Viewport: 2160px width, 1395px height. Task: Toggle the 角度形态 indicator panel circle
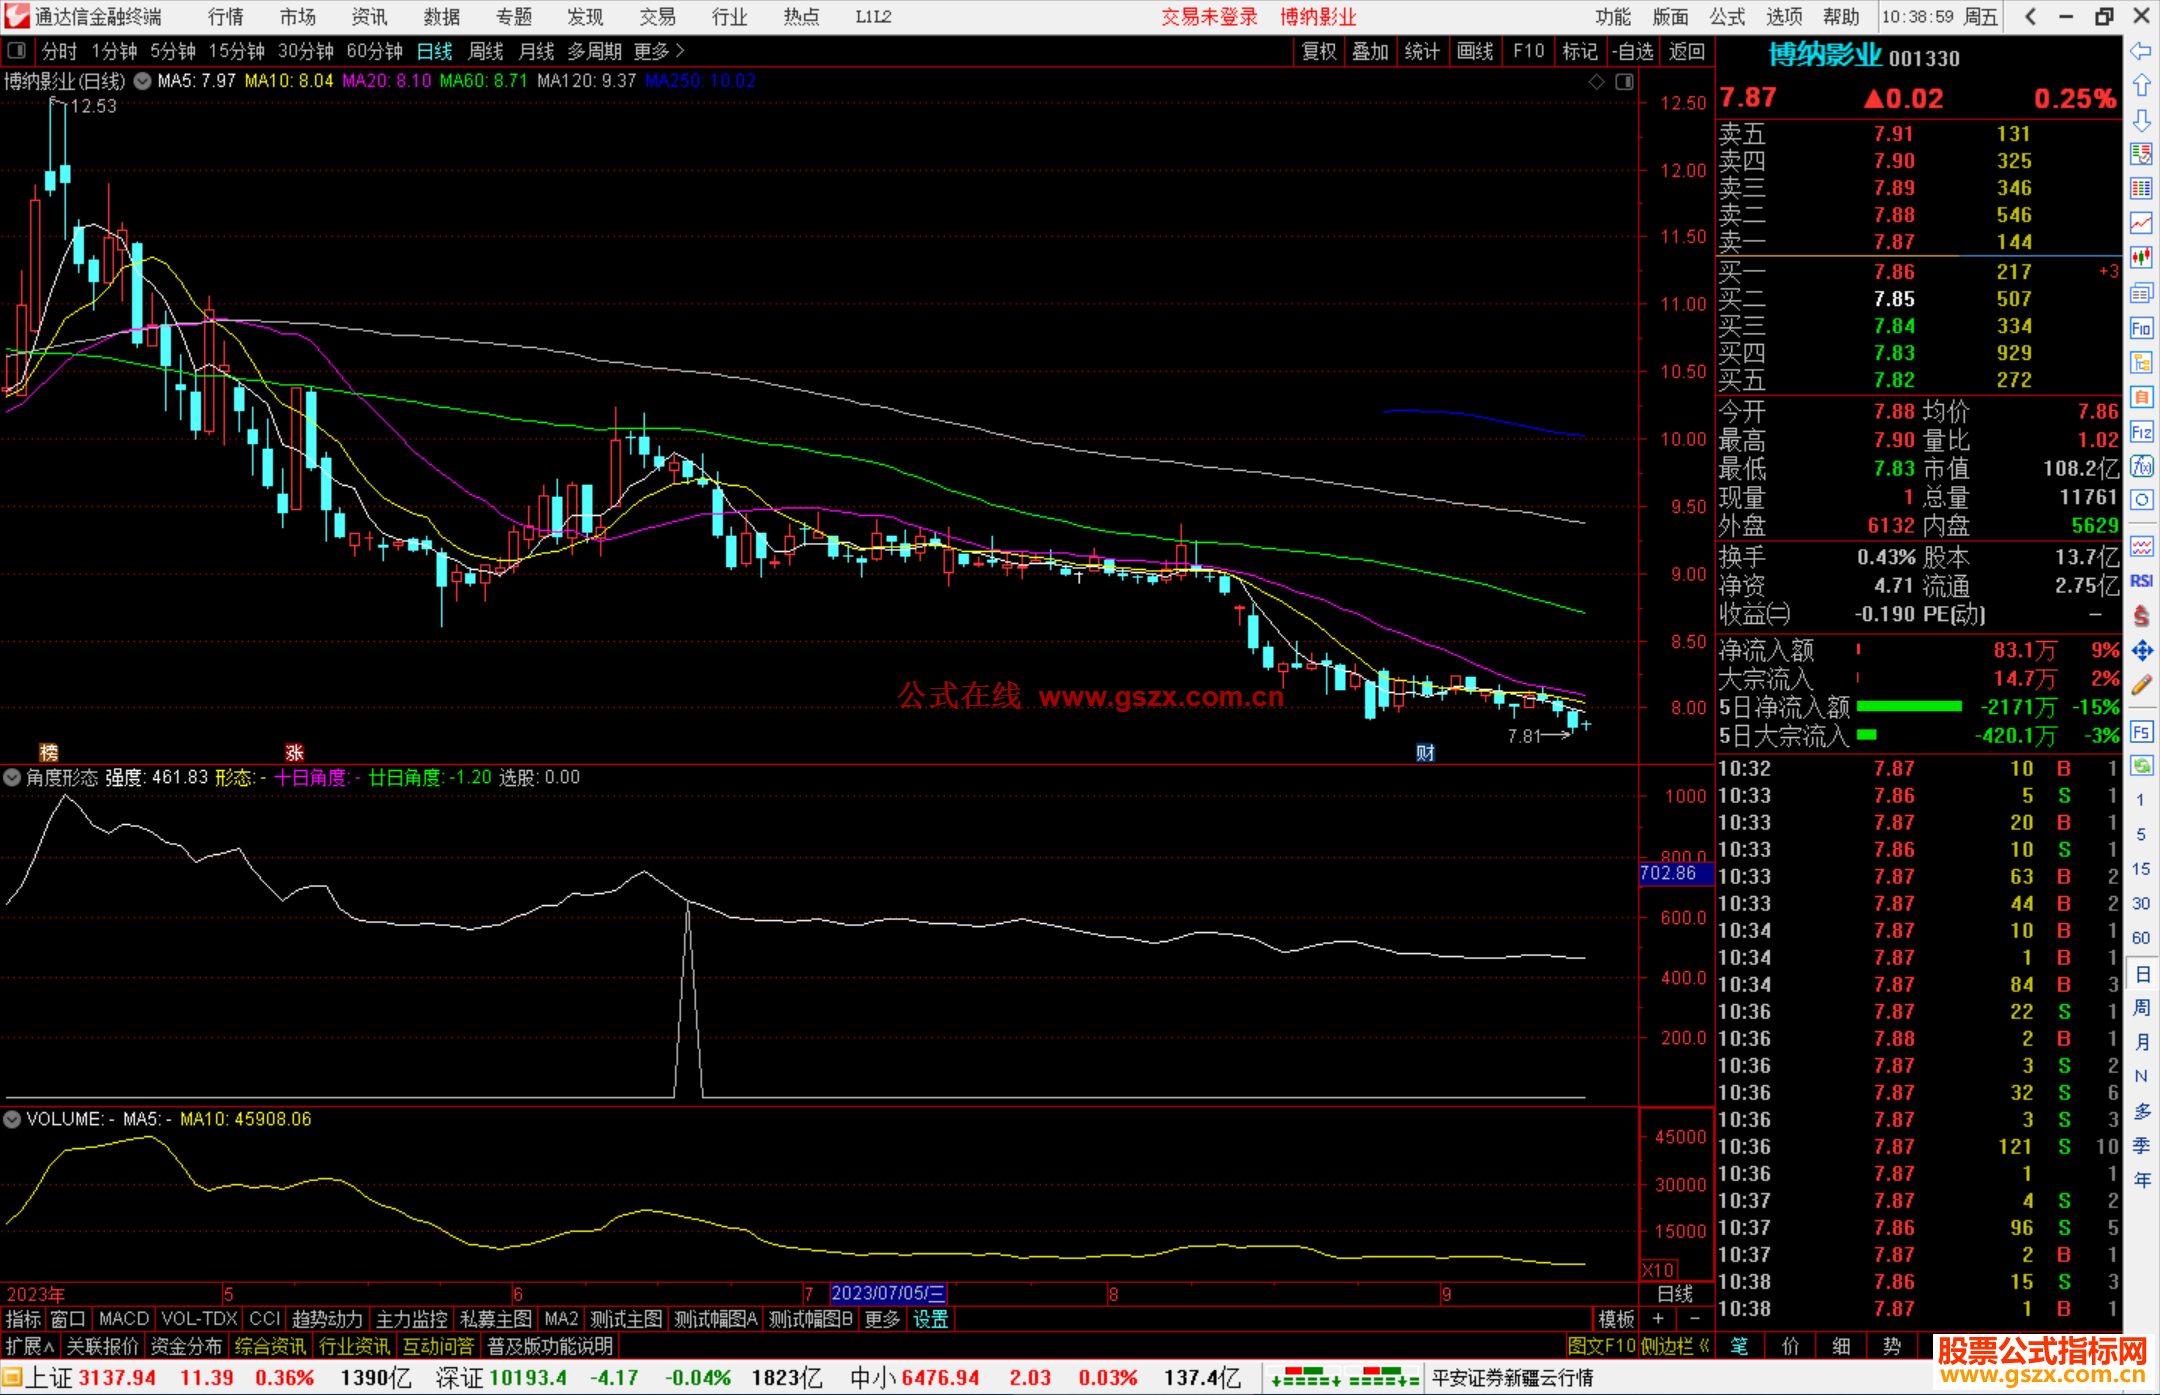(x=12, y=777)
